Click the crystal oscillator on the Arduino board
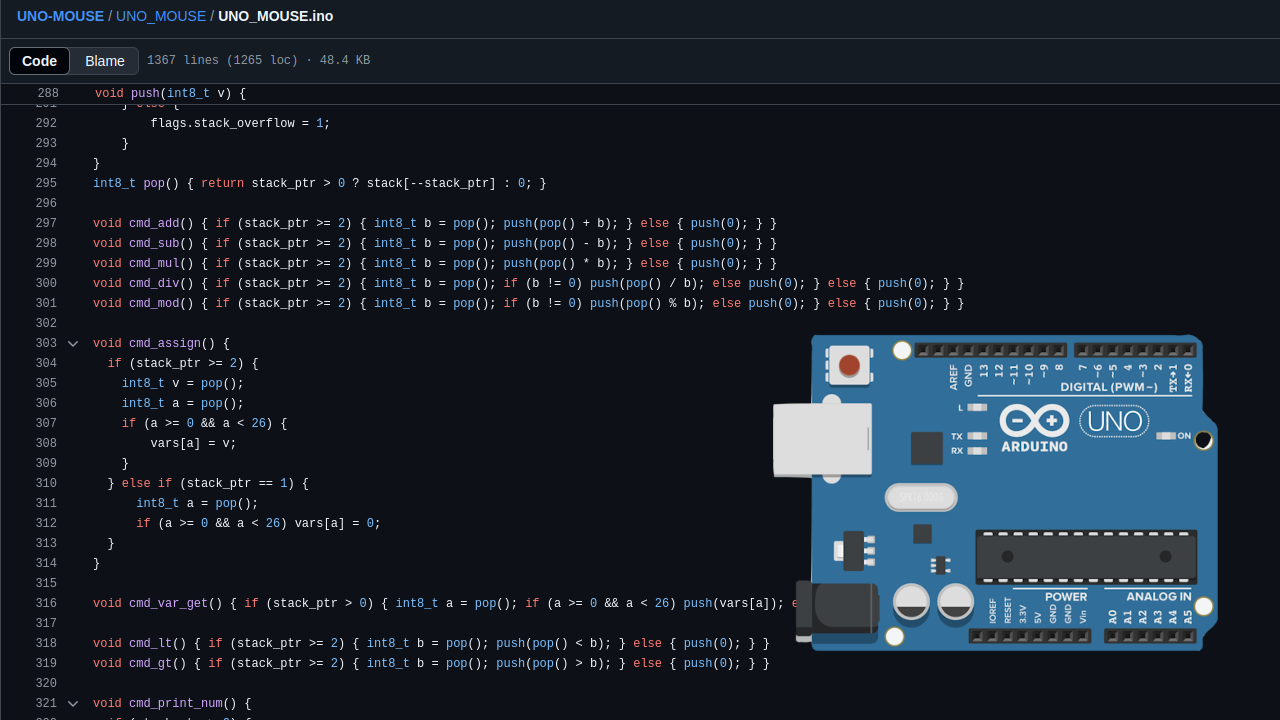 921,497
